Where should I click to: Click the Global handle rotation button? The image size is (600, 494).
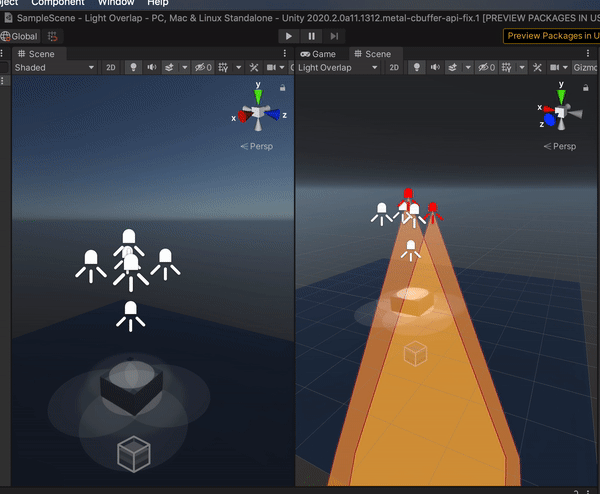click(20, 36)
